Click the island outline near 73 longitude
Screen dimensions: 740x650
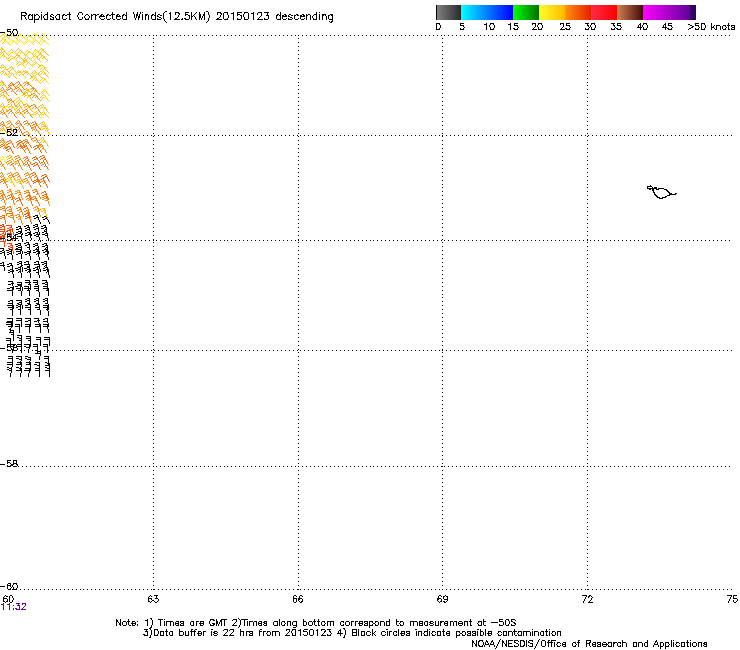point(661,192)
